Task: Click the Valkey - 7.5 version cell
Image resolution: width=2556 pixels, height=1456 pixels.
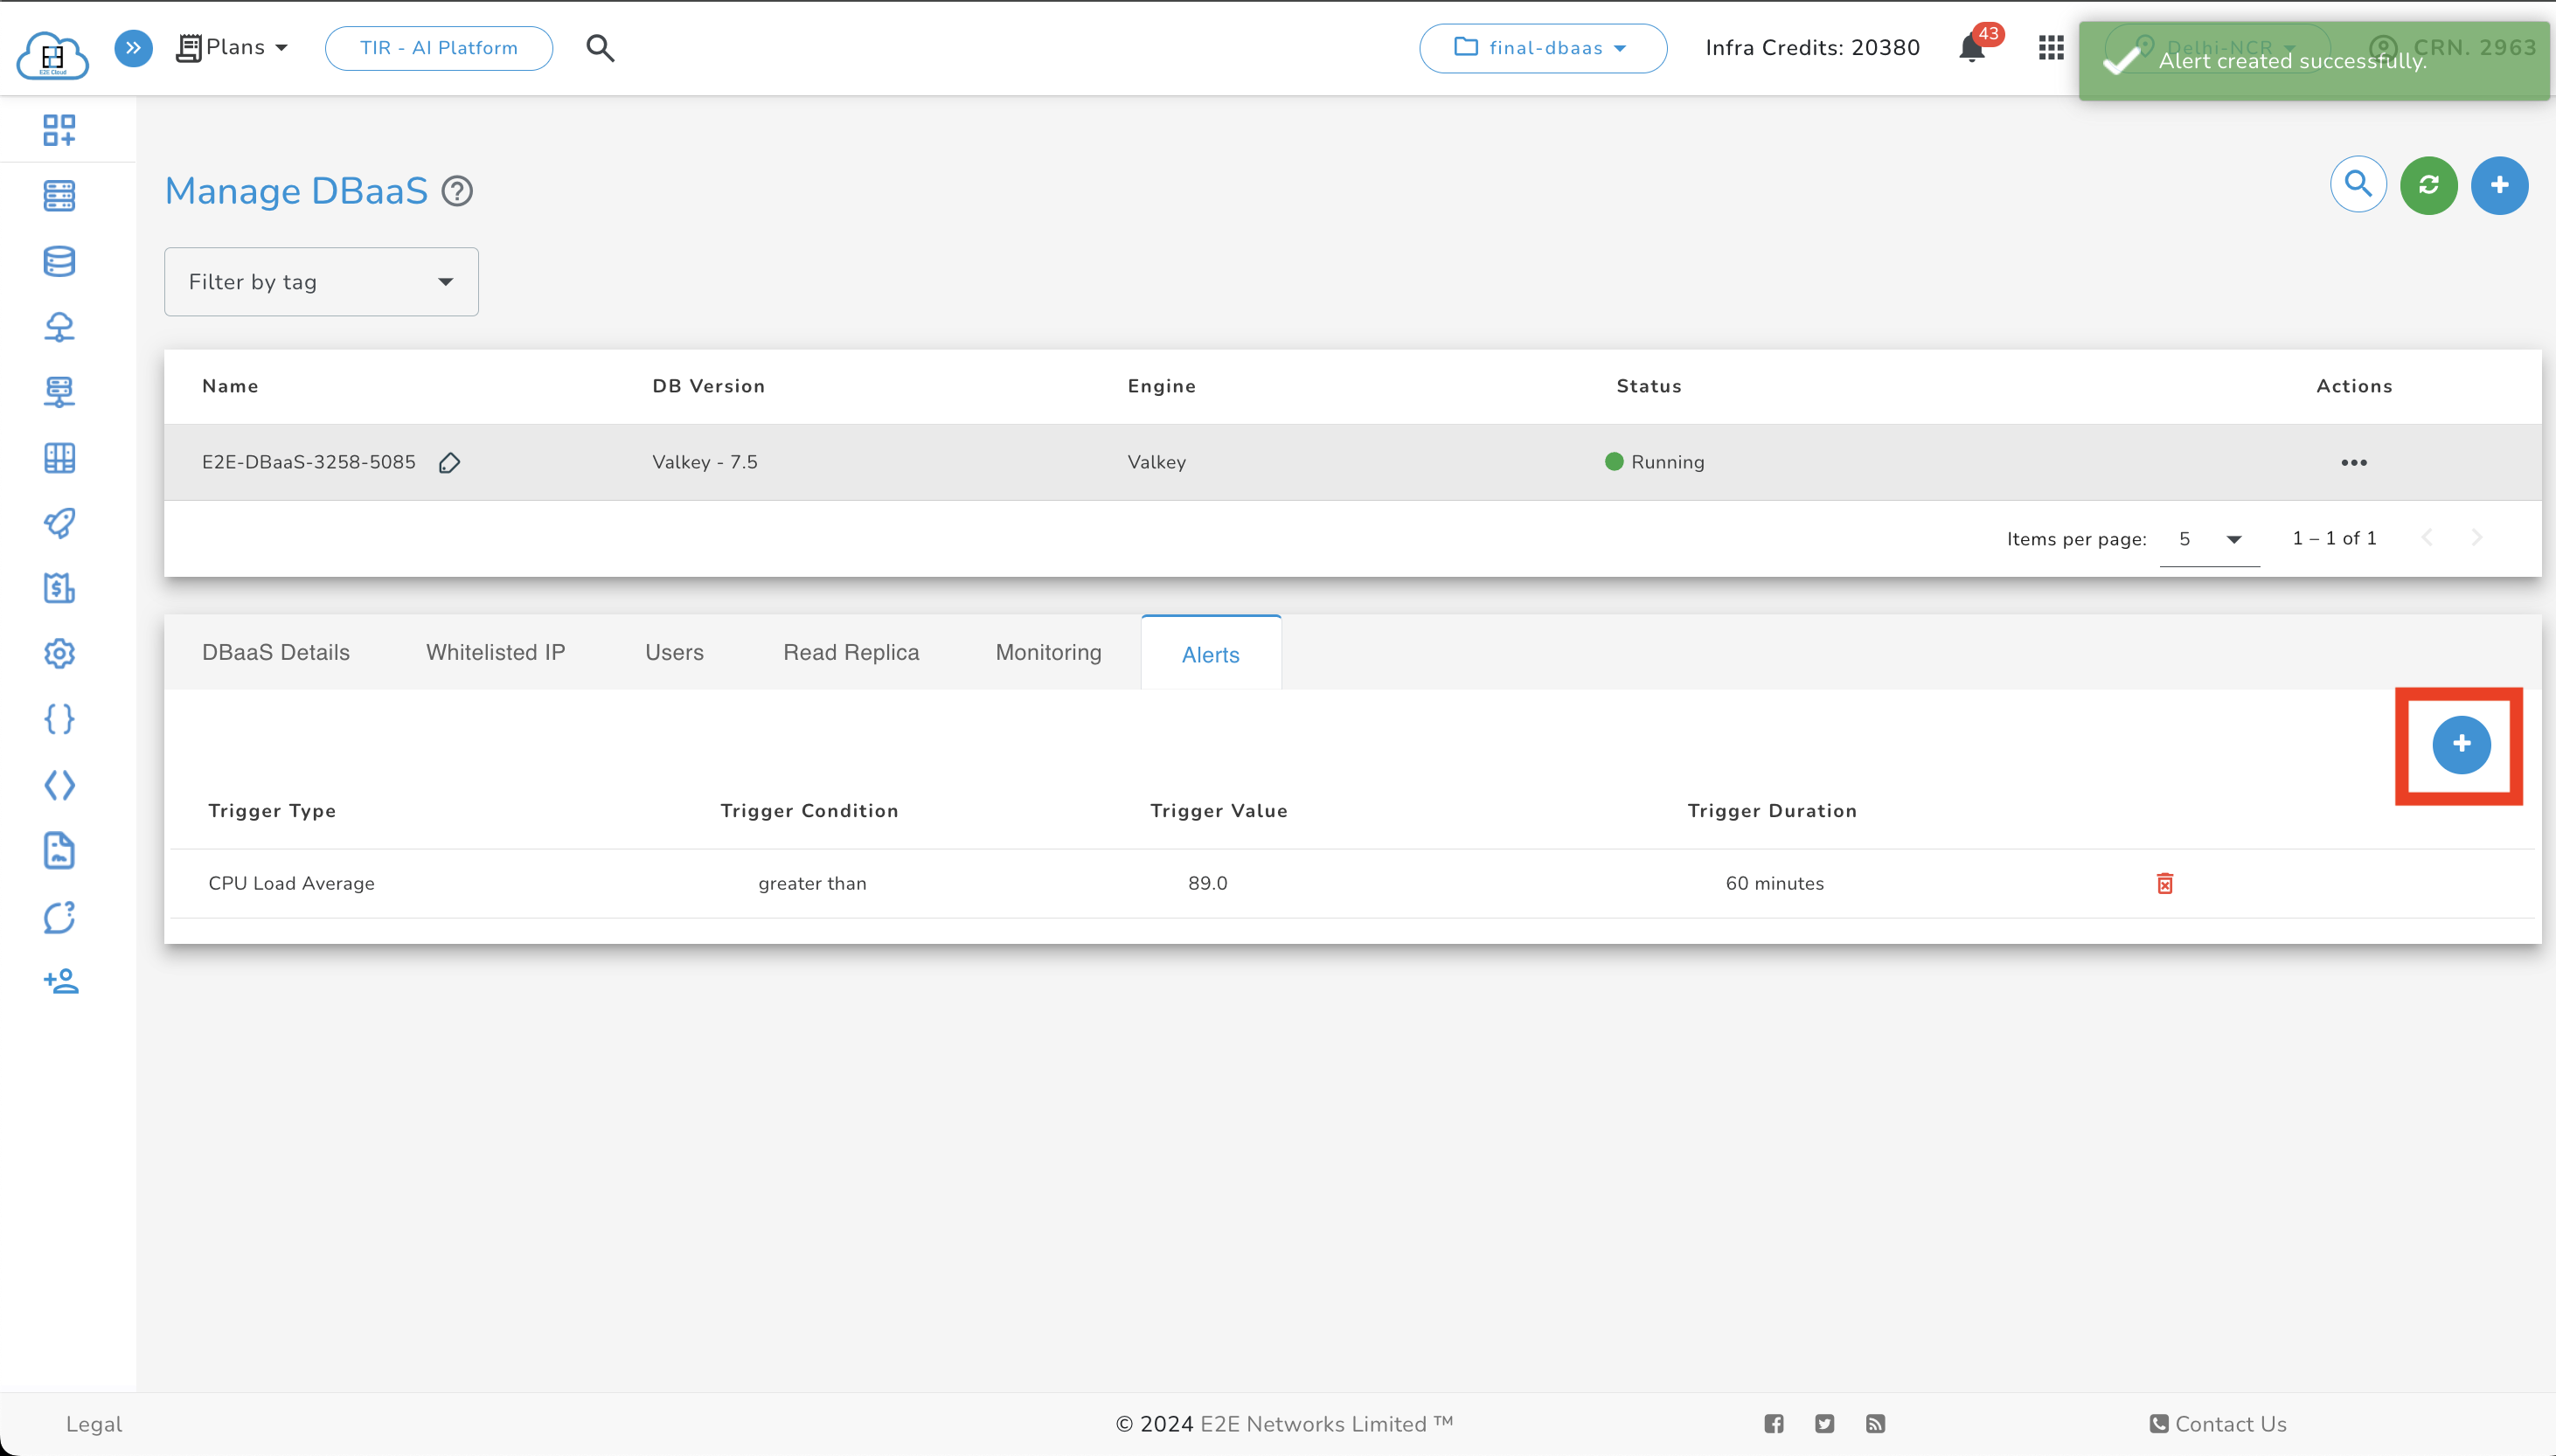Action: pyautogui.click(x=705, y=462)
